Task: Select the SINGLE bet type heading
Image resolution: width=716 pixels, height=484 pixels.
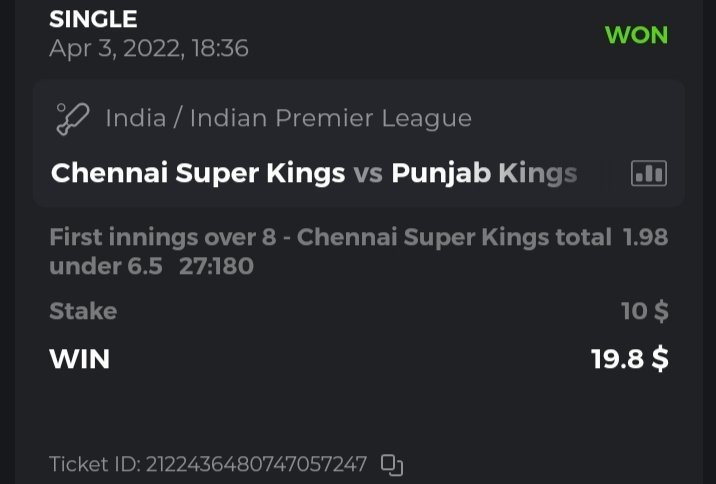Action: (93, 19)
